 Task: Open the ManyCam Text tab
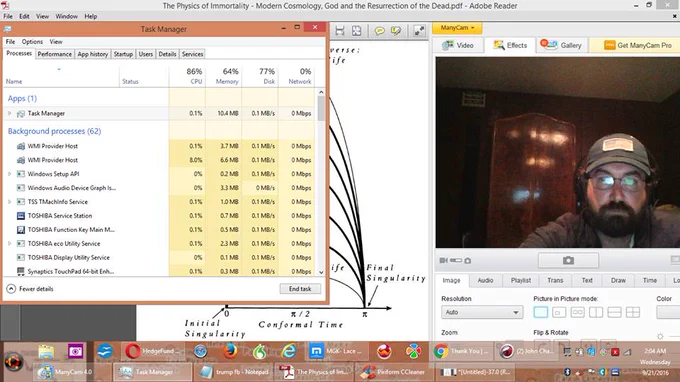click(587, 281)
